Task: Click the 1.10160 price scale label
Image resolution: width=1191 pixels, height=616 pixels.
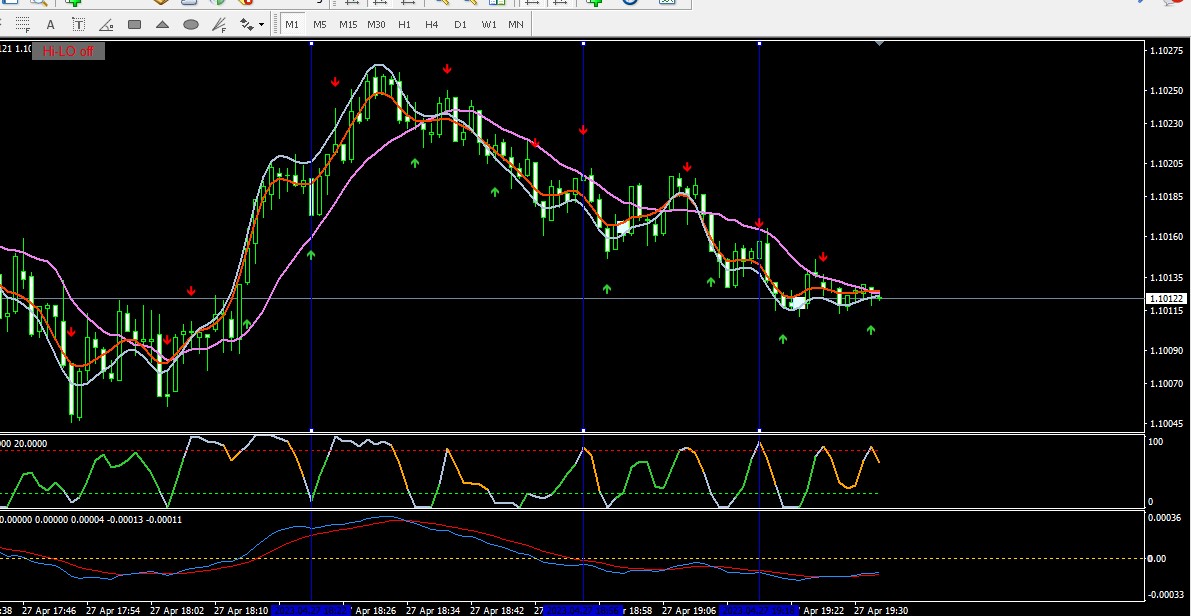Action: [1167, 236]
